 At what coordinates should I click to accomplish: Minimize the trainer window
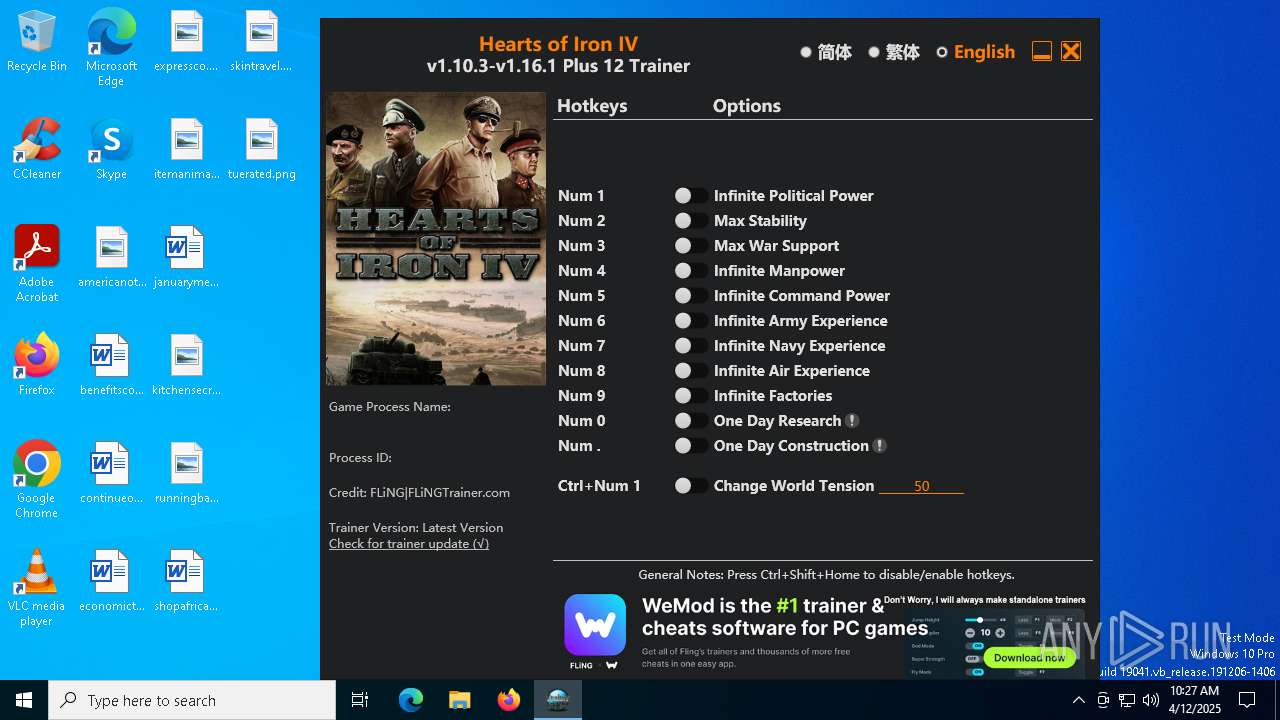coord(1042,51)
